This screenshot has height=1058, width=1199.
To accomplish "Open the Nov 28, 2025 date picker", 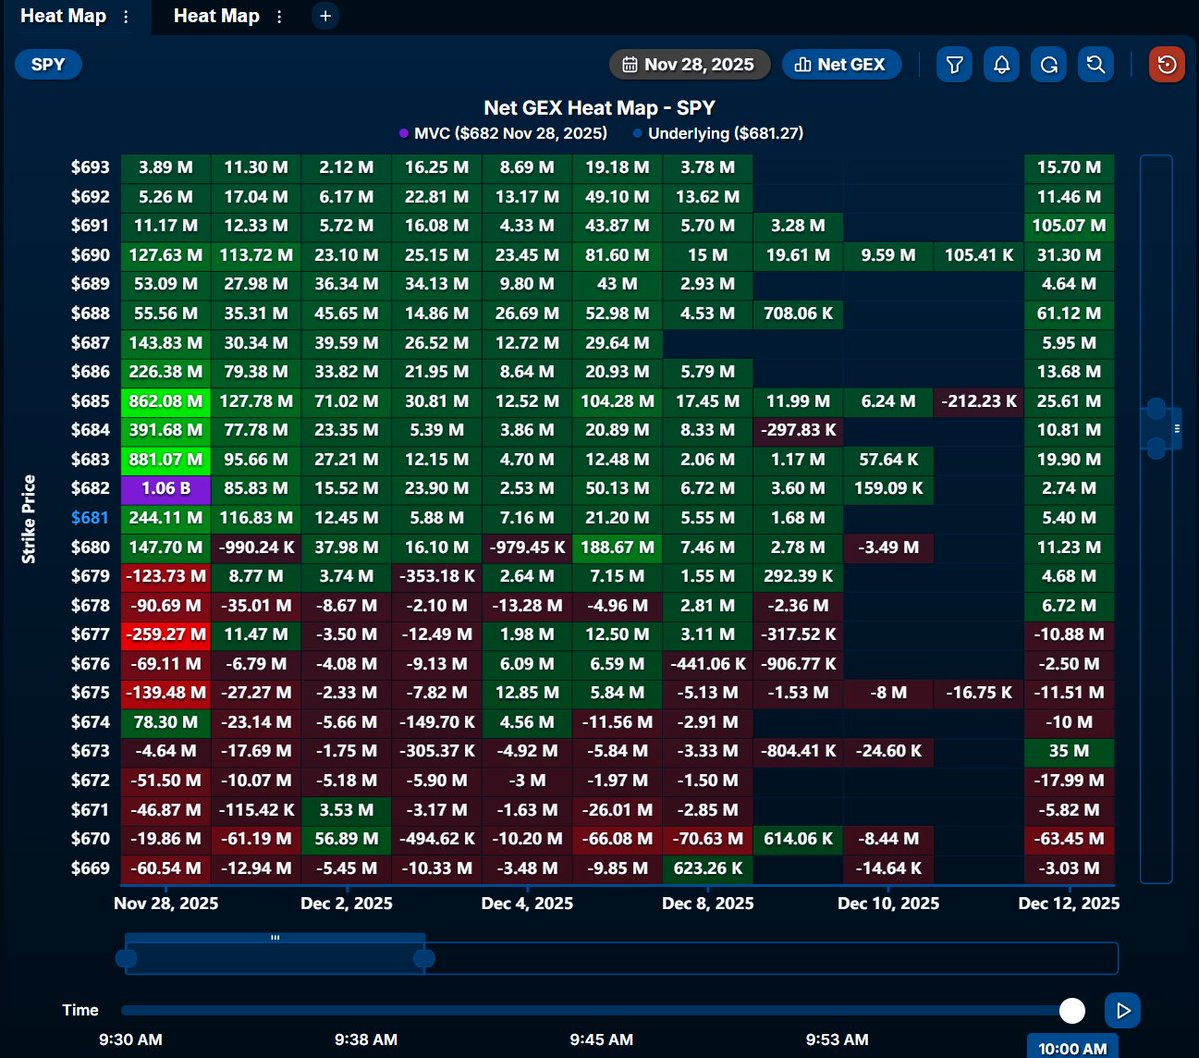I will click(689, 64).
